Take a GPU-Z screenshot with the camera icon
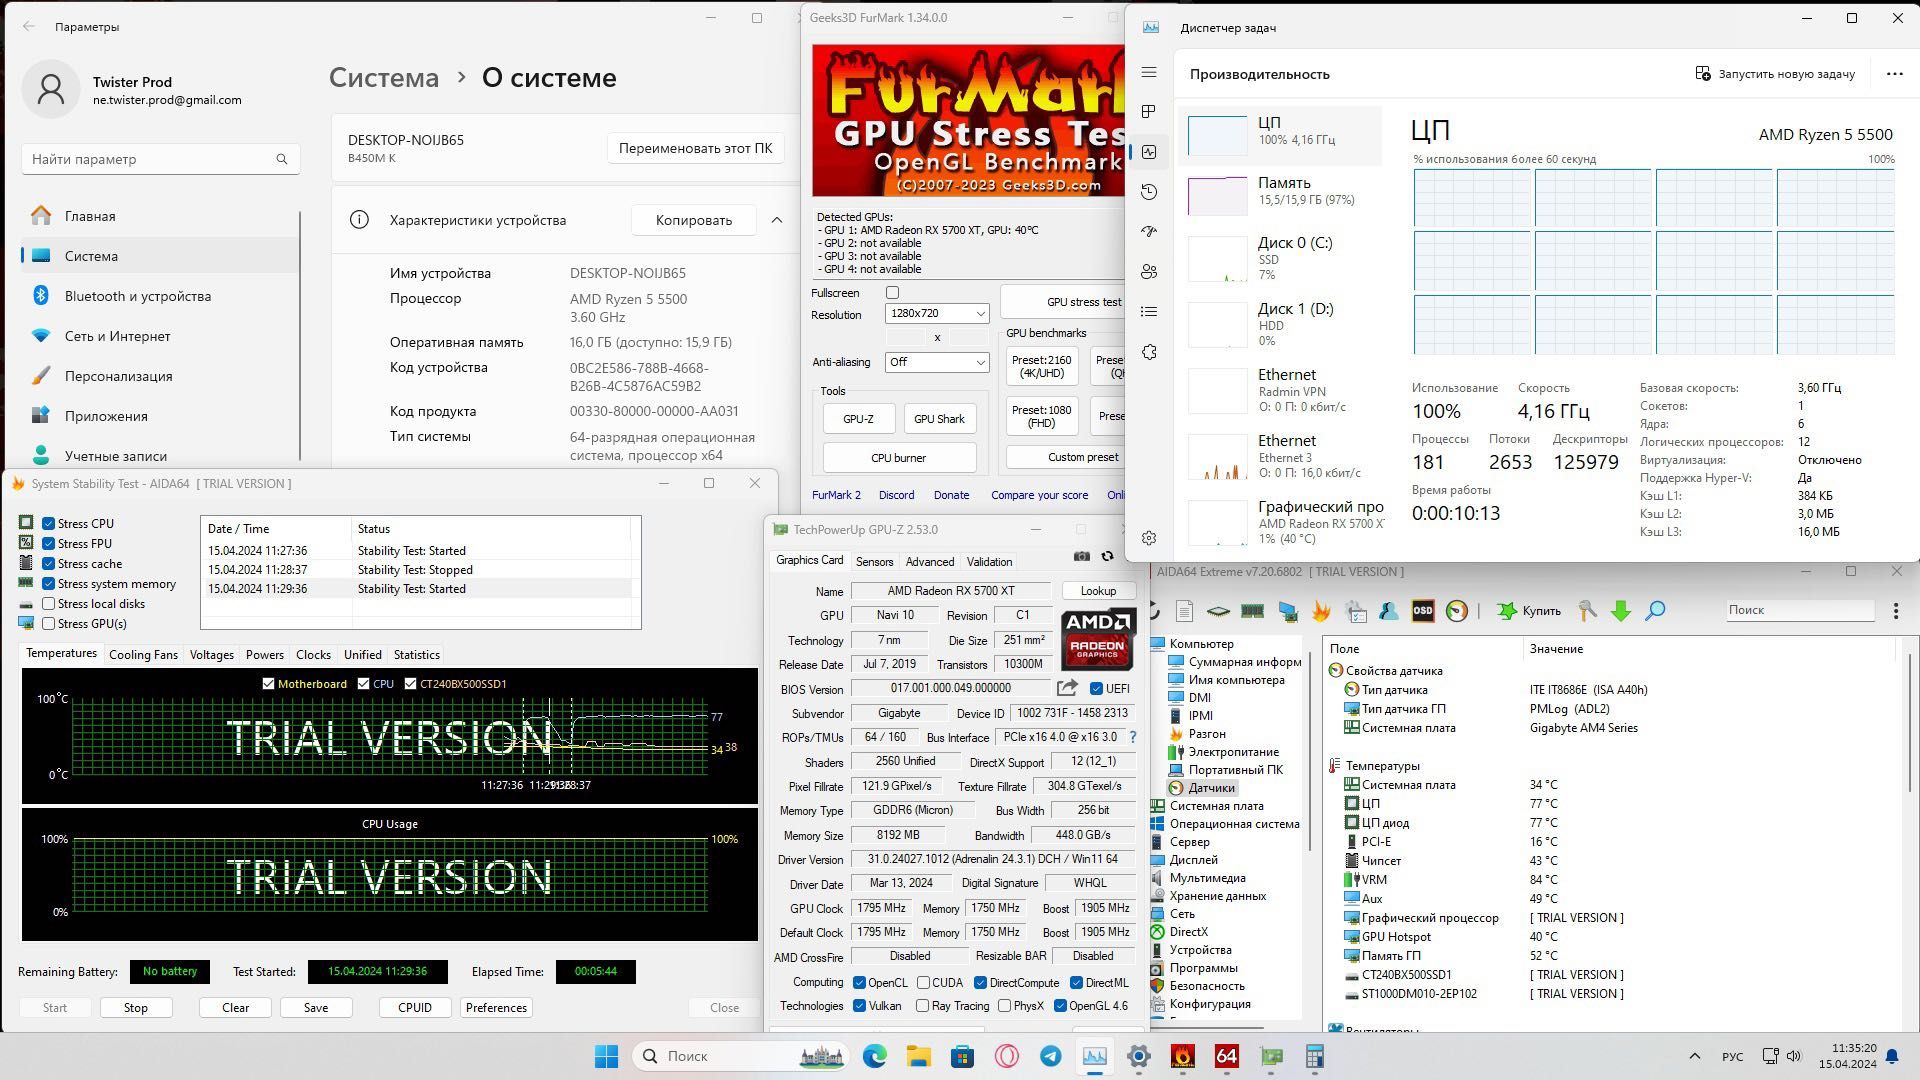 [x=1082, y=557]
